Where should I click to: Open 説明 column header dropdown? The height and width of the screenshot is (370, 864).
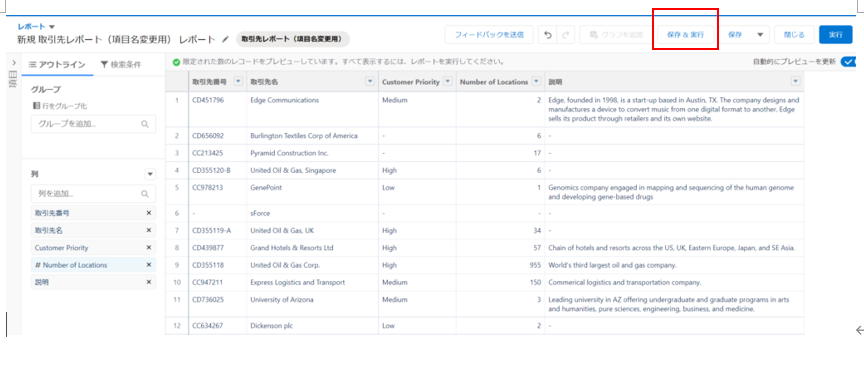[795, 82]
